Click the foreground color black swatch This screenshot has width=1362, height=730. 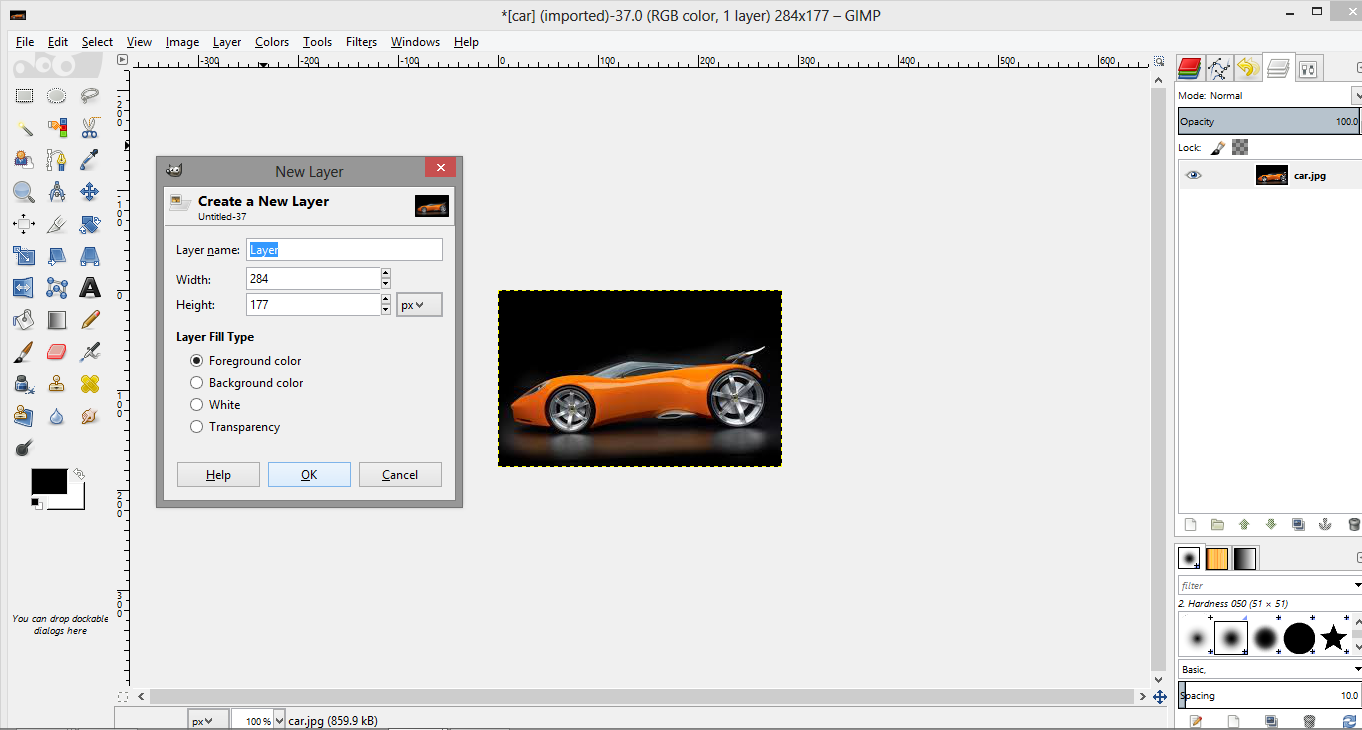48,482
